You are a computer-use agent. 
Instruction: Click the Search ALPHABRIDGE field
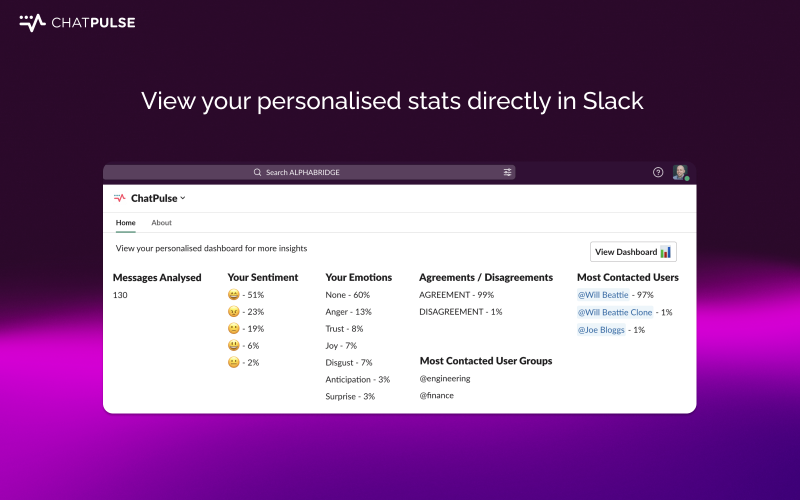[x=309, y=172]
